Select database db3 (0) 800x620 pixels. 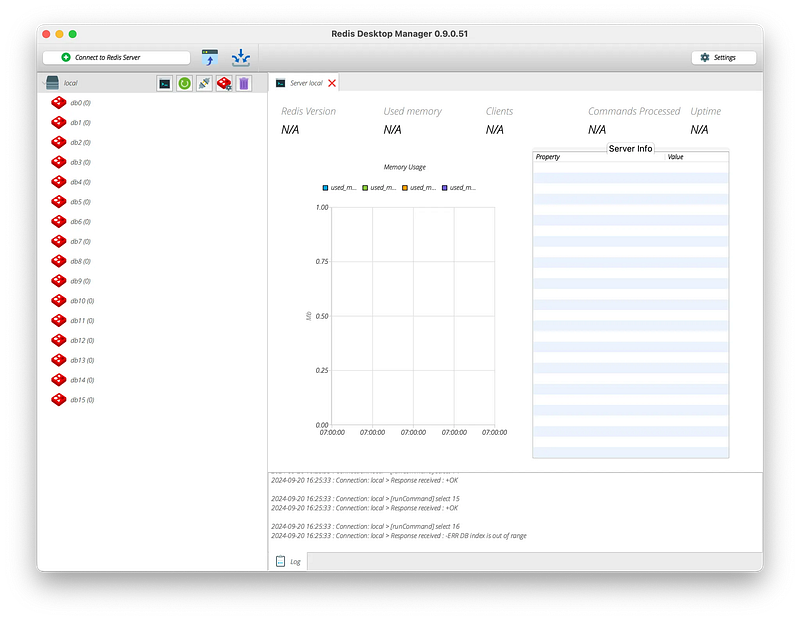(x=81, y=162)
